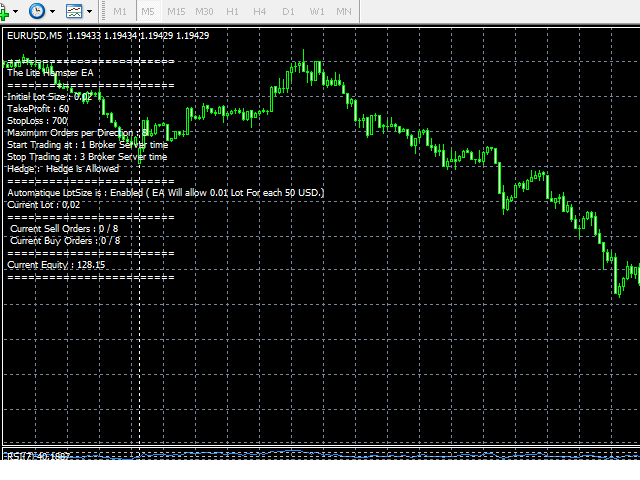Screen dimensions: 640x480
Task: Switch chart to M15 timeframe
Action: tap(176, 11)
